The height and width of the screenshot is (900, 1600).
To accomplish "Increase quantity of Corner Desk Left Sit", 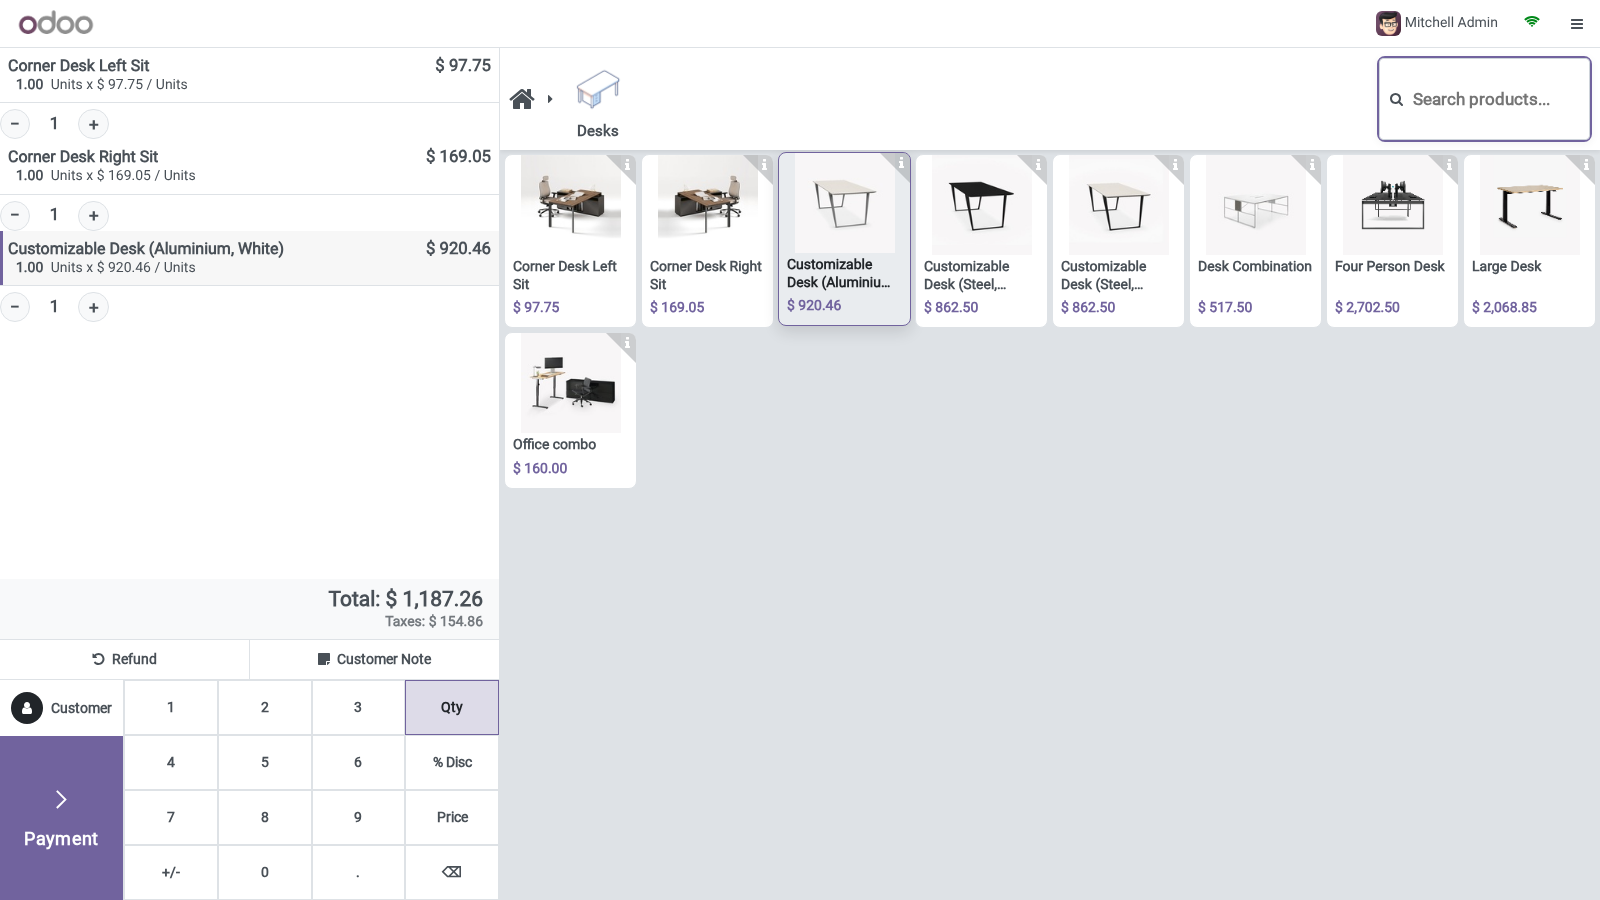I will (x=93, y=124).
